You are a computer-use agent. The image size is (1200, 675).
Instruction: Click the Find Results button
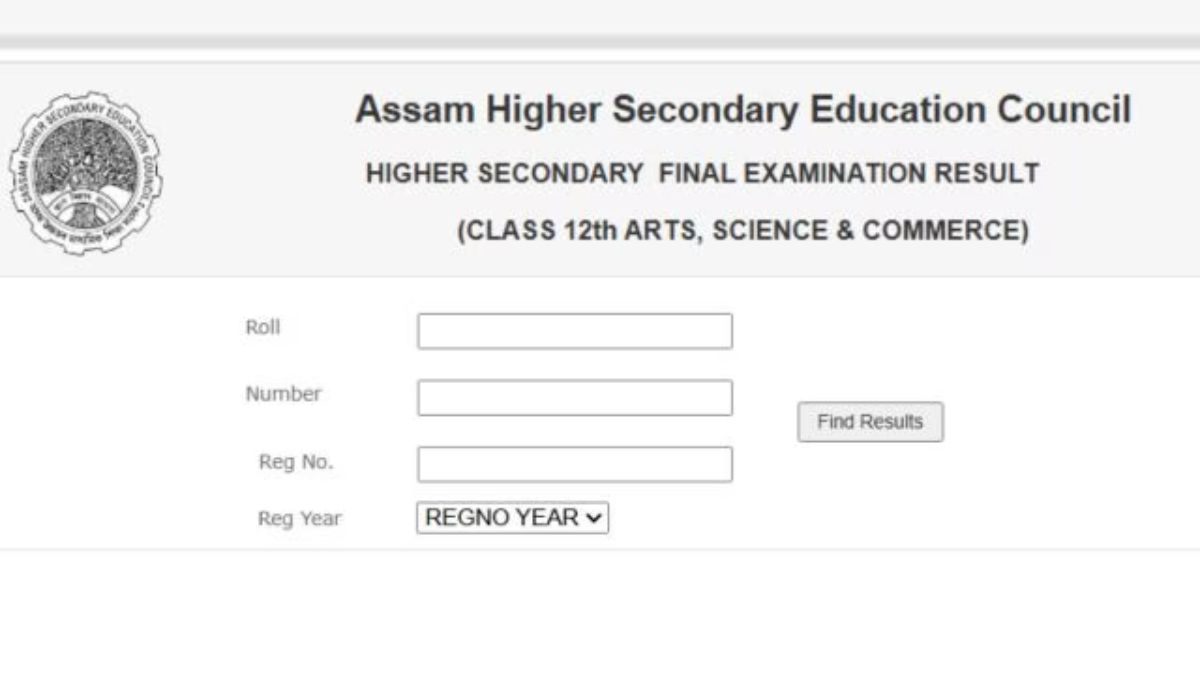coord(869,421)
